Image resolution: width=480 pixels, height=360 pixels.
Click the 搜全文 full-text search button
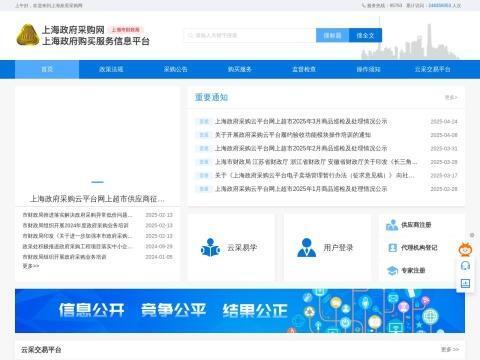(365, 35)
